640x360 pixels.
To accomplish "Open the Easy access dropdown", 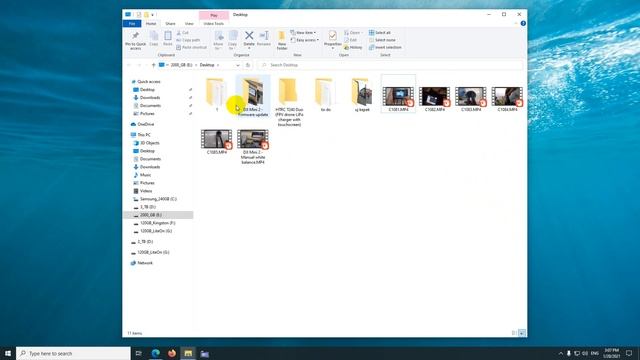I will pos(304,40).
